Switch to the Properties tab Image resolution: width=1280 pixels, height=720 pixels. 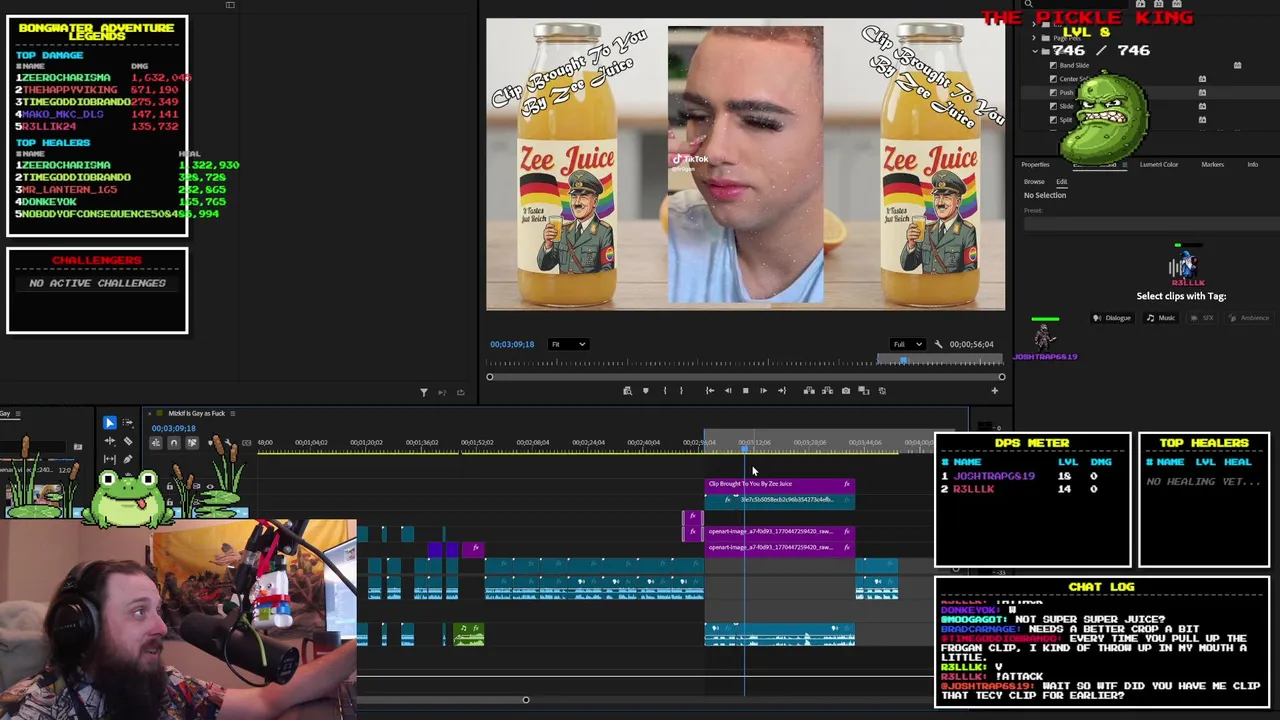(x=1035, y=165)
